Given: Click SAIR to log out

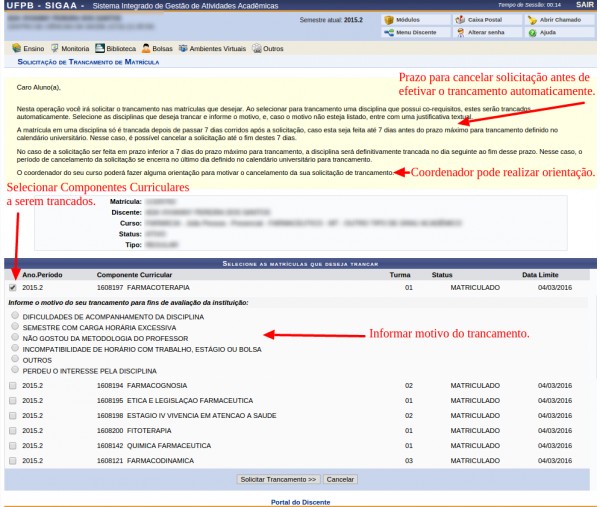Looking at the screenshot, I should pos(585,5).
